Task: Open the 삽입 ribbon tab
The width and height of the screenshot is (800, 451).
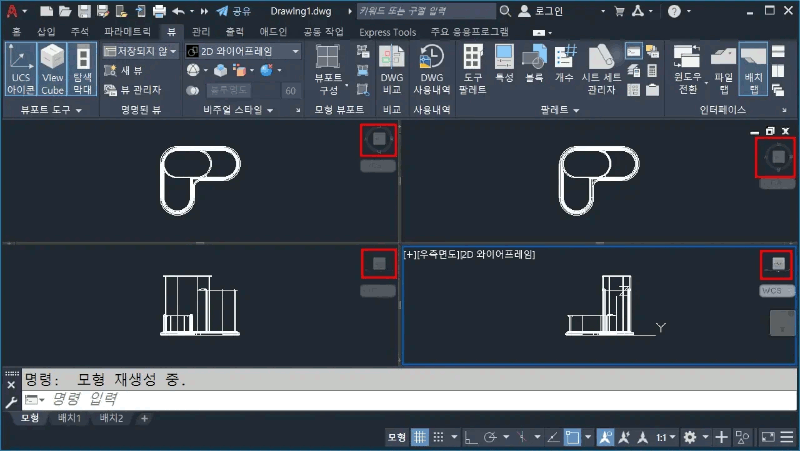Action: pos(46,32)
